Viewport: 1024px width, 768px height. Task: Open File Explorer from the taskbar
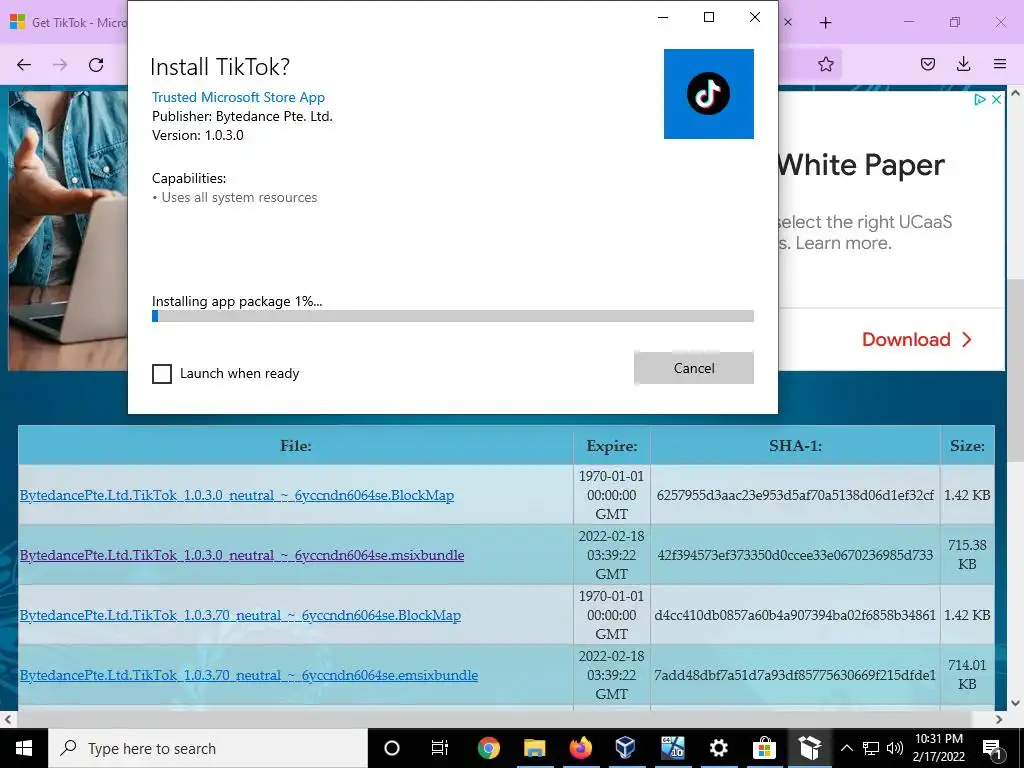point(534,748)
